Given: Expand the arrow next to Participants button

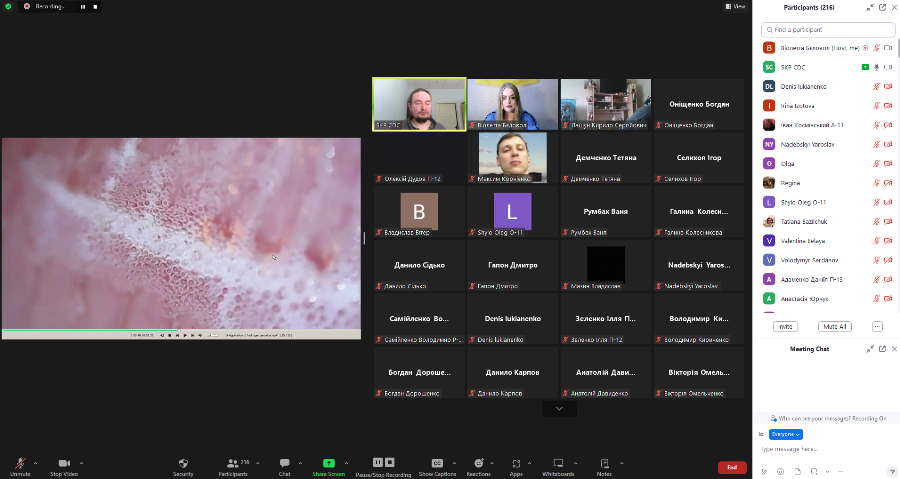Looking at the screenshot, I should 257,463.
